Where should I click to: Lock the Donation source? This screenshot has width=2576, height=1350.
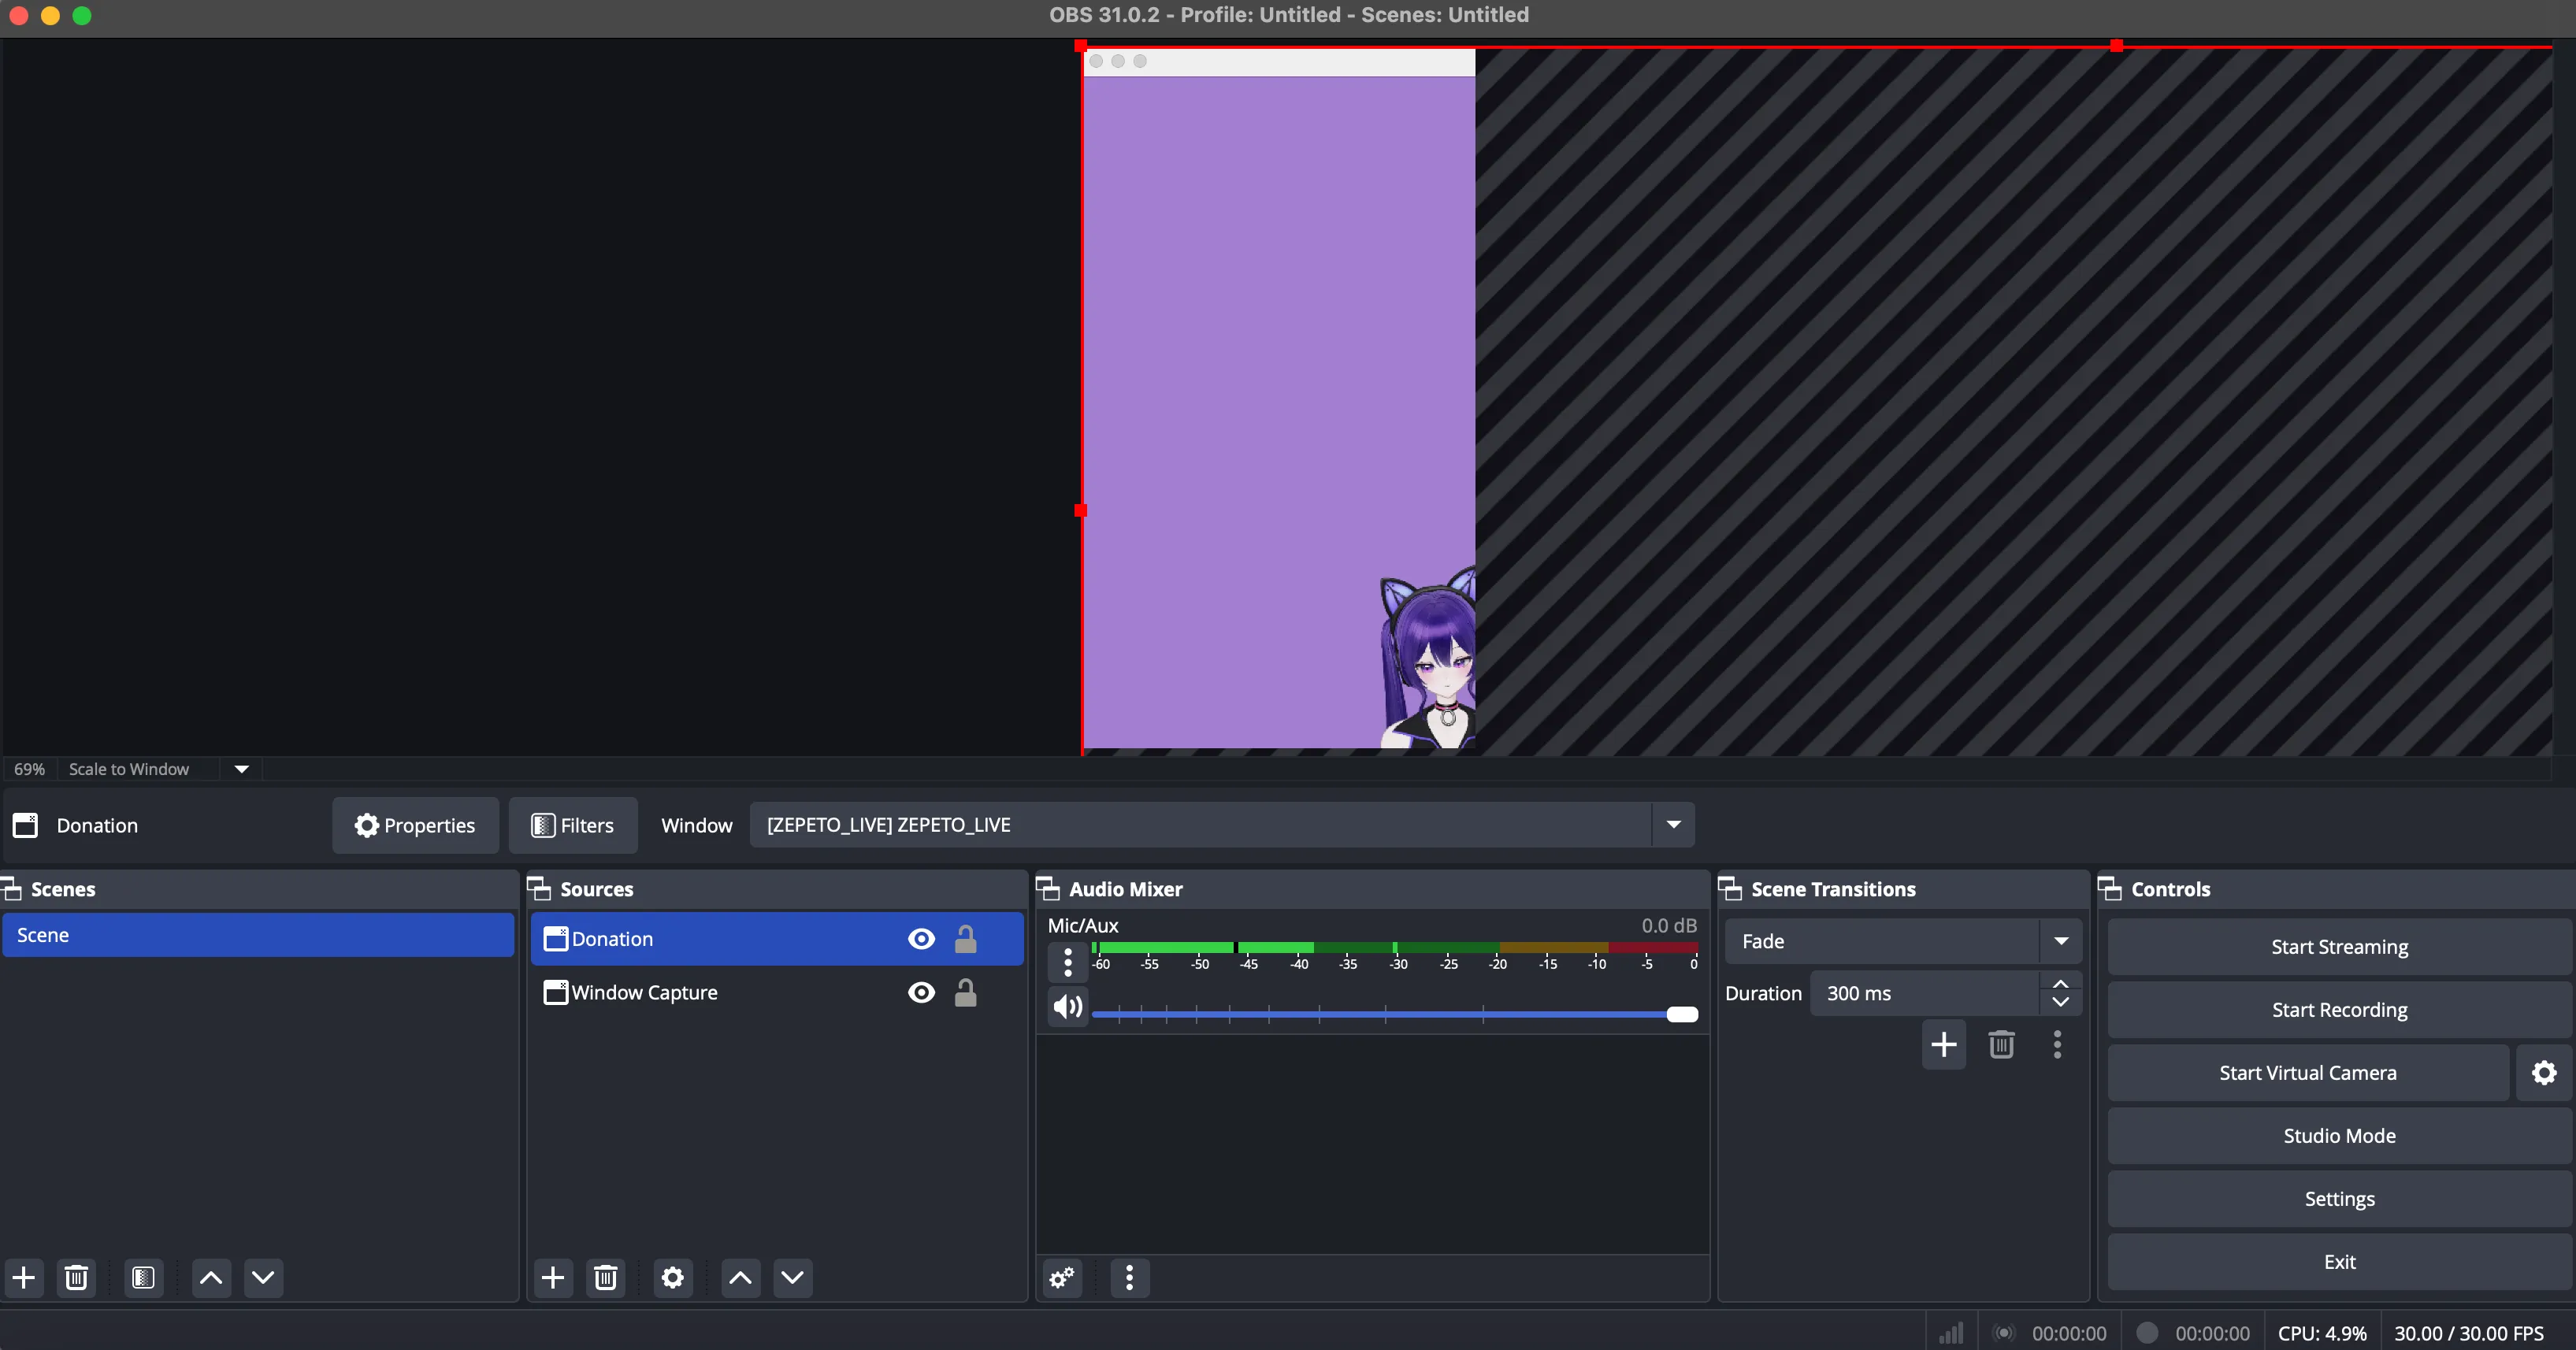965,939
